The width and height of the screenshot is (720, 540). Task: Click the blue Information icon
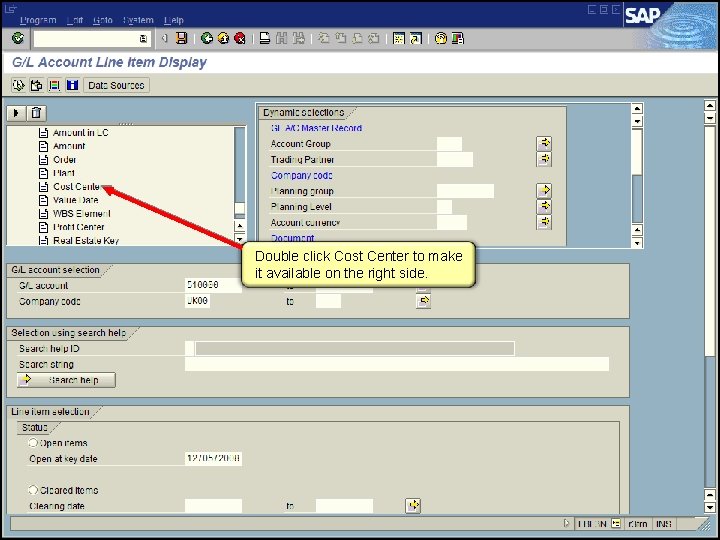pos(72,85)
